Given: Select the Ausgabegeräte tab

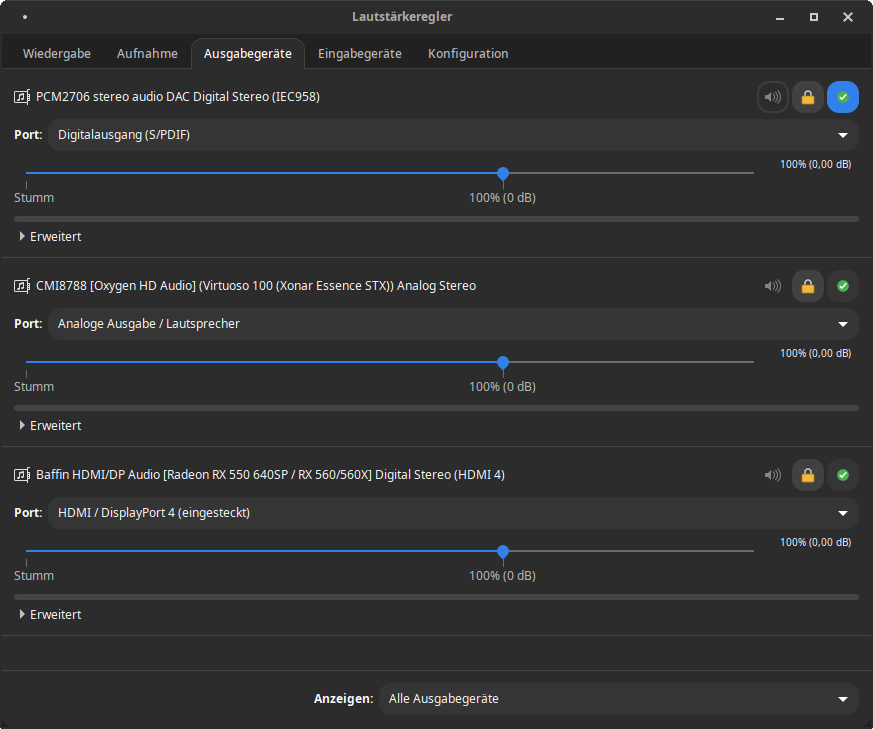Looking at the screenshot, I should 248,53.
